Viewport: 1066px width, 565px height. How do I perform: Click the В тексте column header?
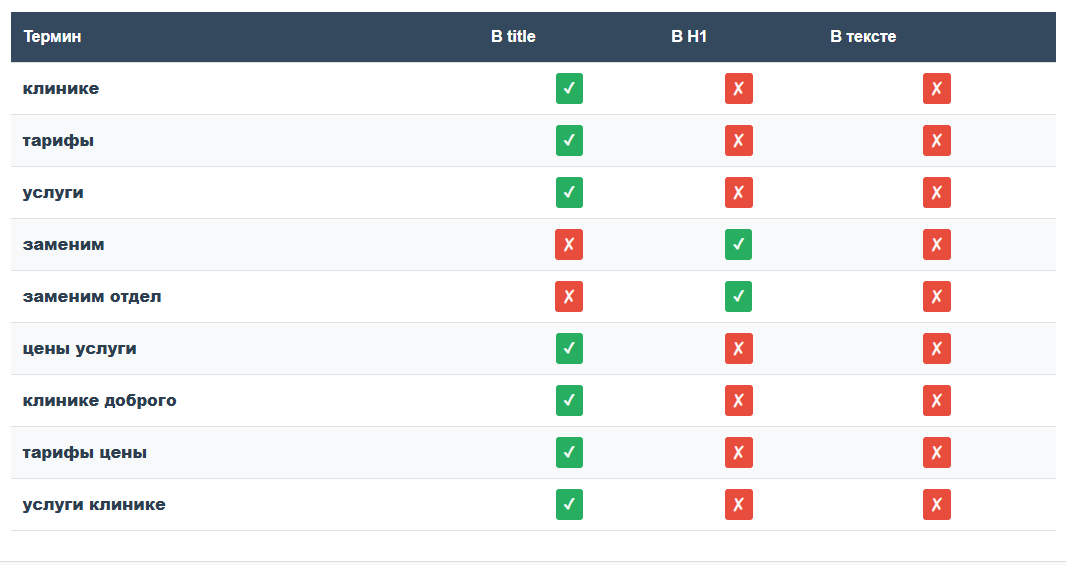(863, 37)
